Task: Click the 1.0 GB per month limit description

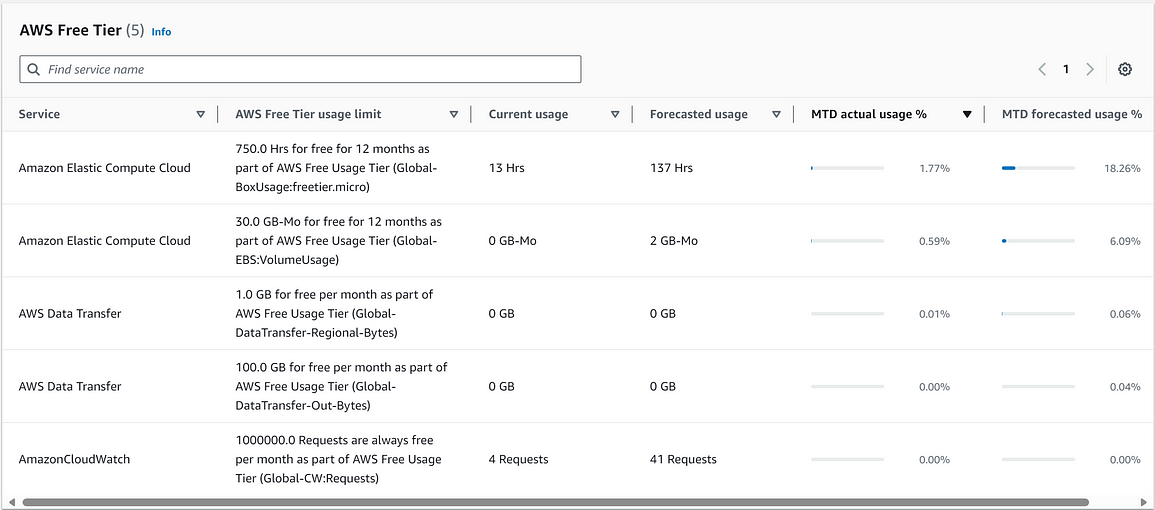Action: pos(334,313)
